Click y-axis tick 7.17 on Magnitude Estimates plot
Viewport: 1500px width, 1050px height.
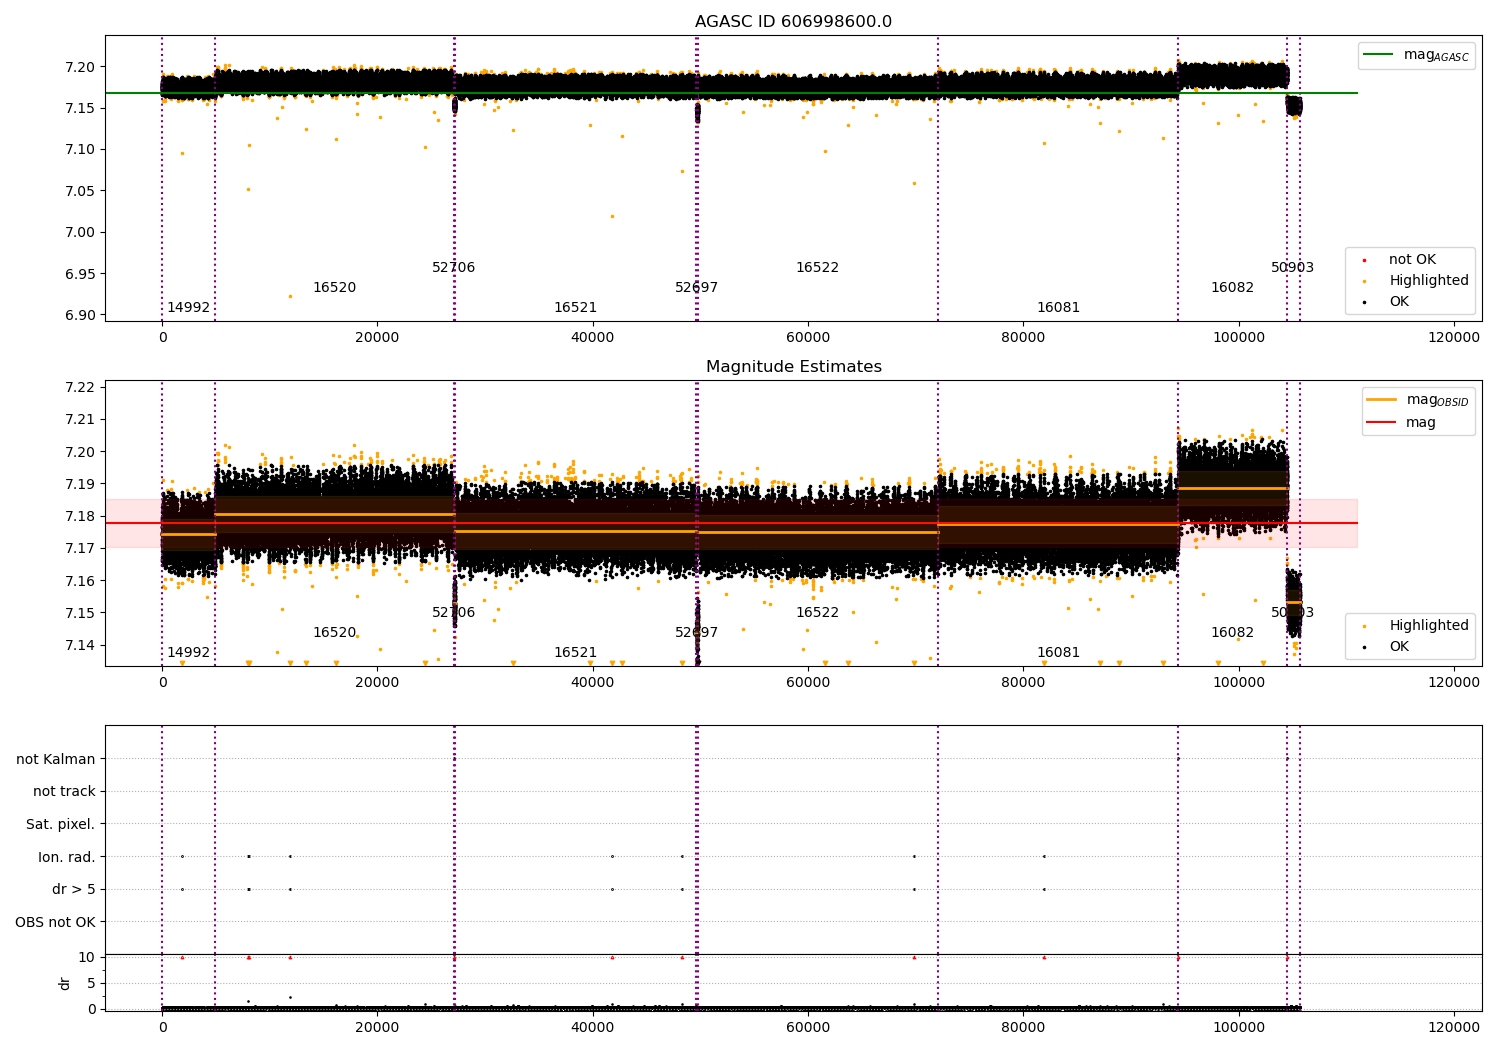81,549
